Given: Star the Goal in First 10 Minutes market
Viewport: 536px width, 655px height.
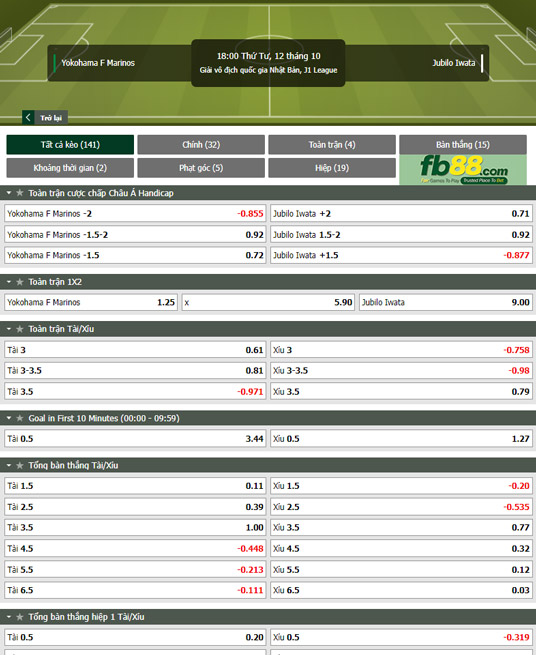Looking at the screenshot, I should tap(20, 418).
